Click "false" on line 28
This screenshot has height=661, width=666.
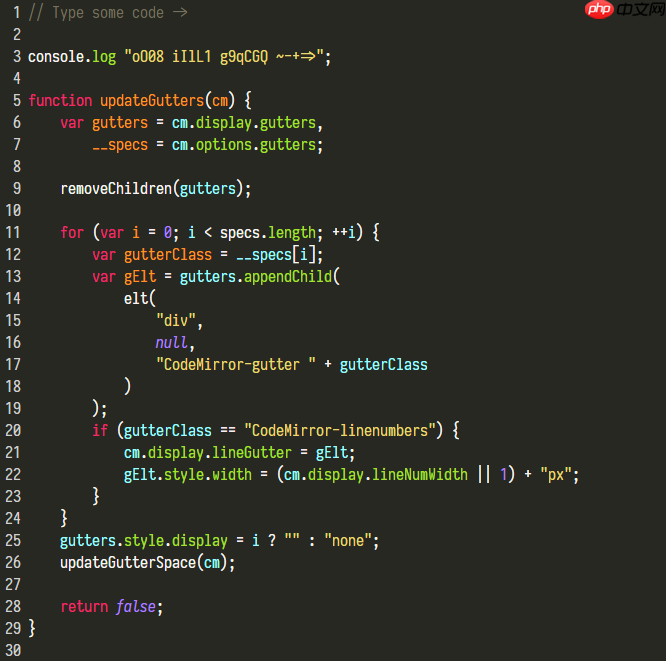[136, 607]
